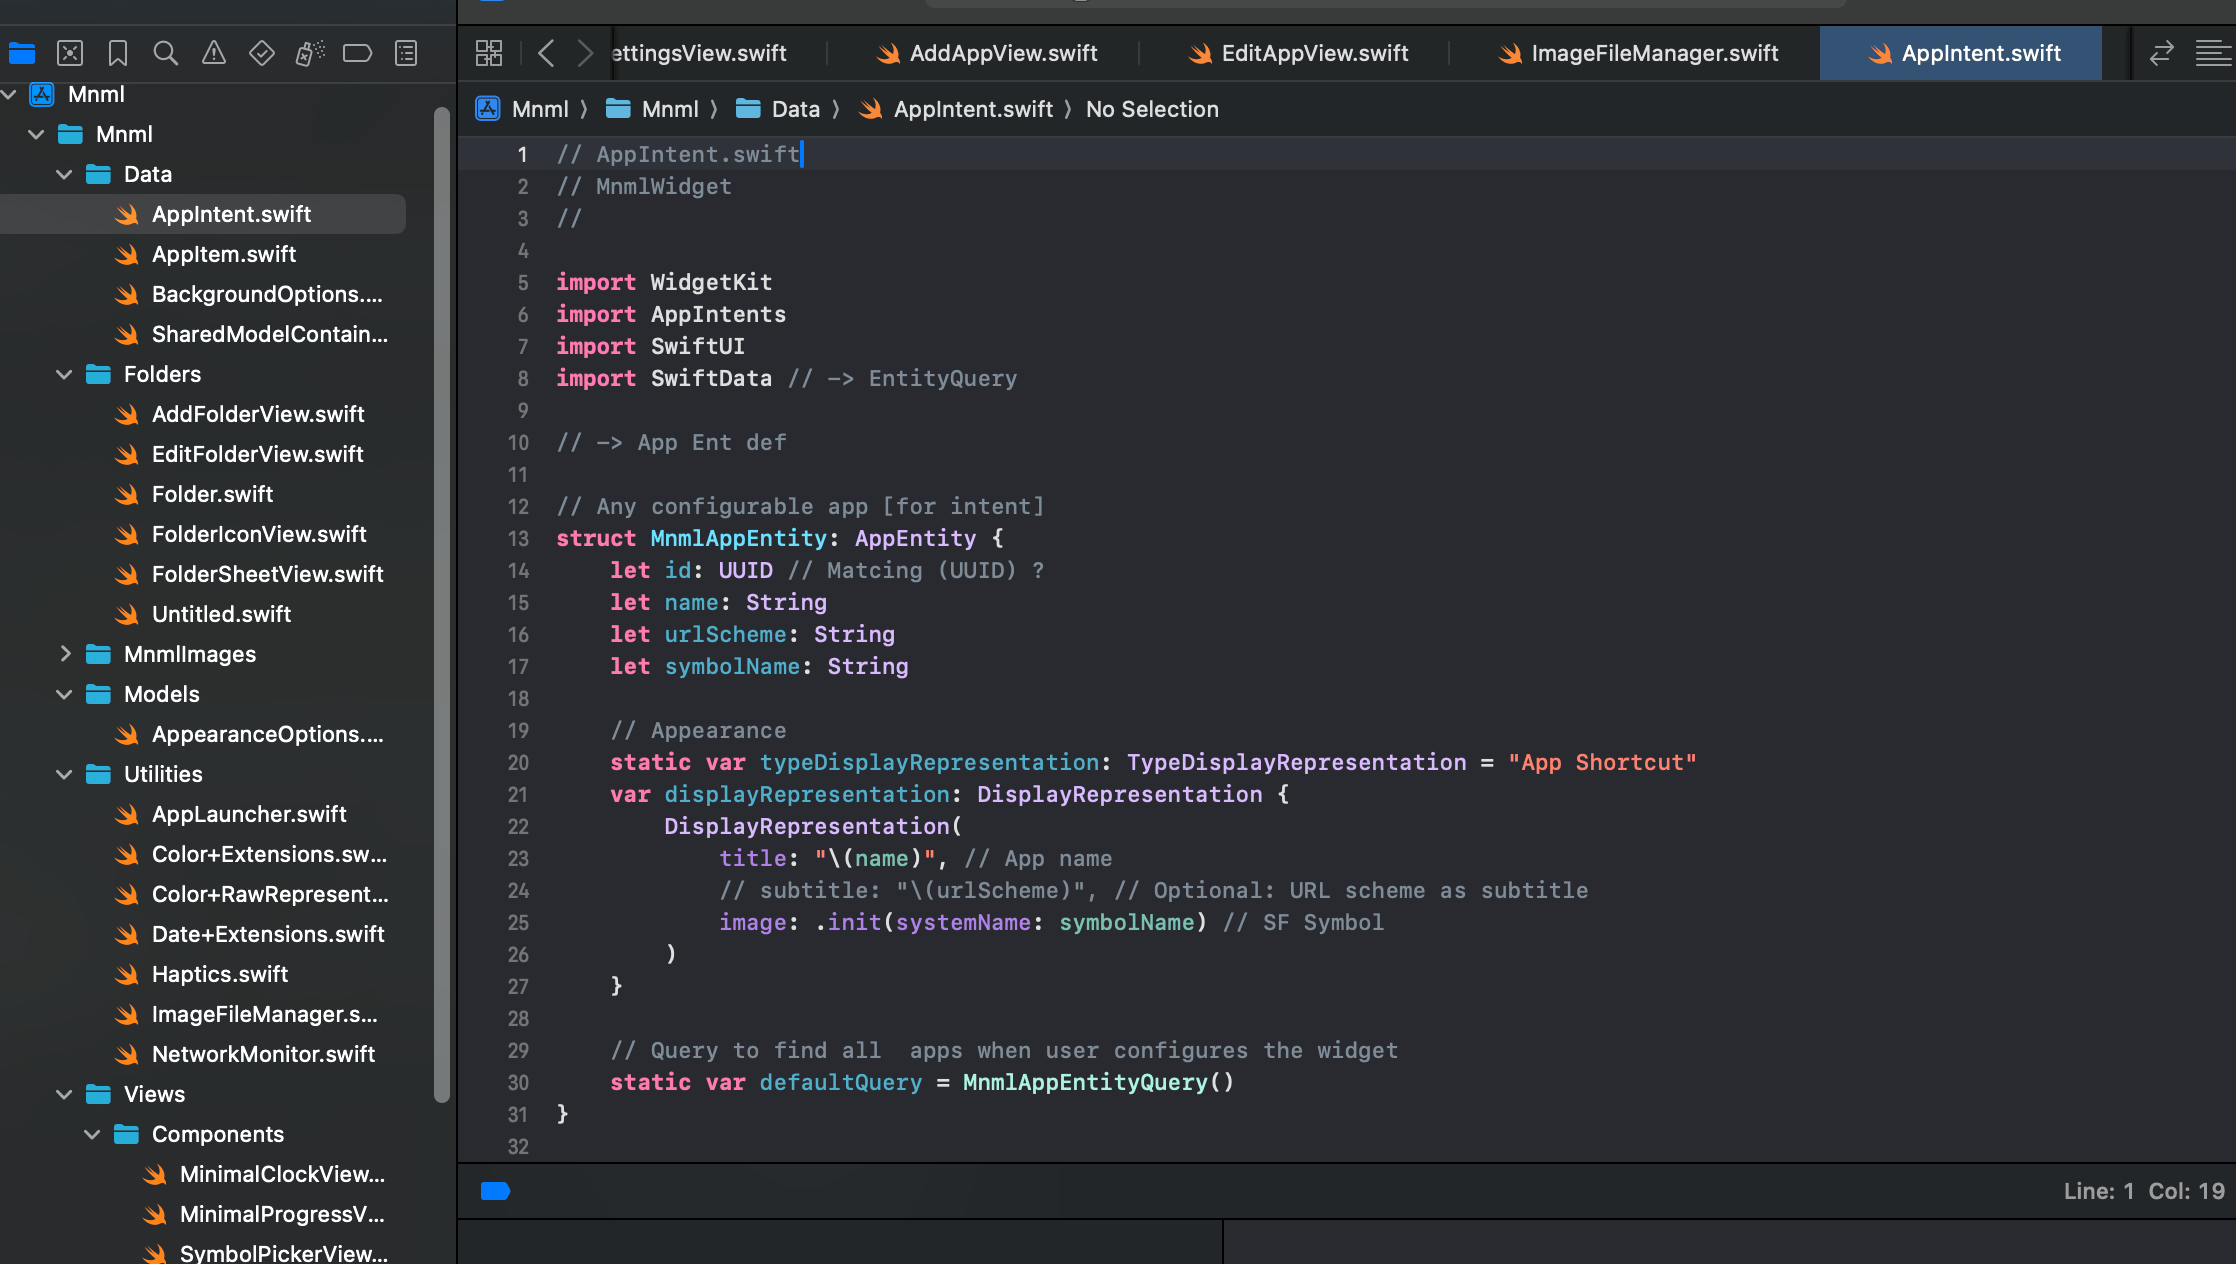The image size is (2236, 1264).
Task: Select AppItem.swift in the navigator
Action: (224, 254)
